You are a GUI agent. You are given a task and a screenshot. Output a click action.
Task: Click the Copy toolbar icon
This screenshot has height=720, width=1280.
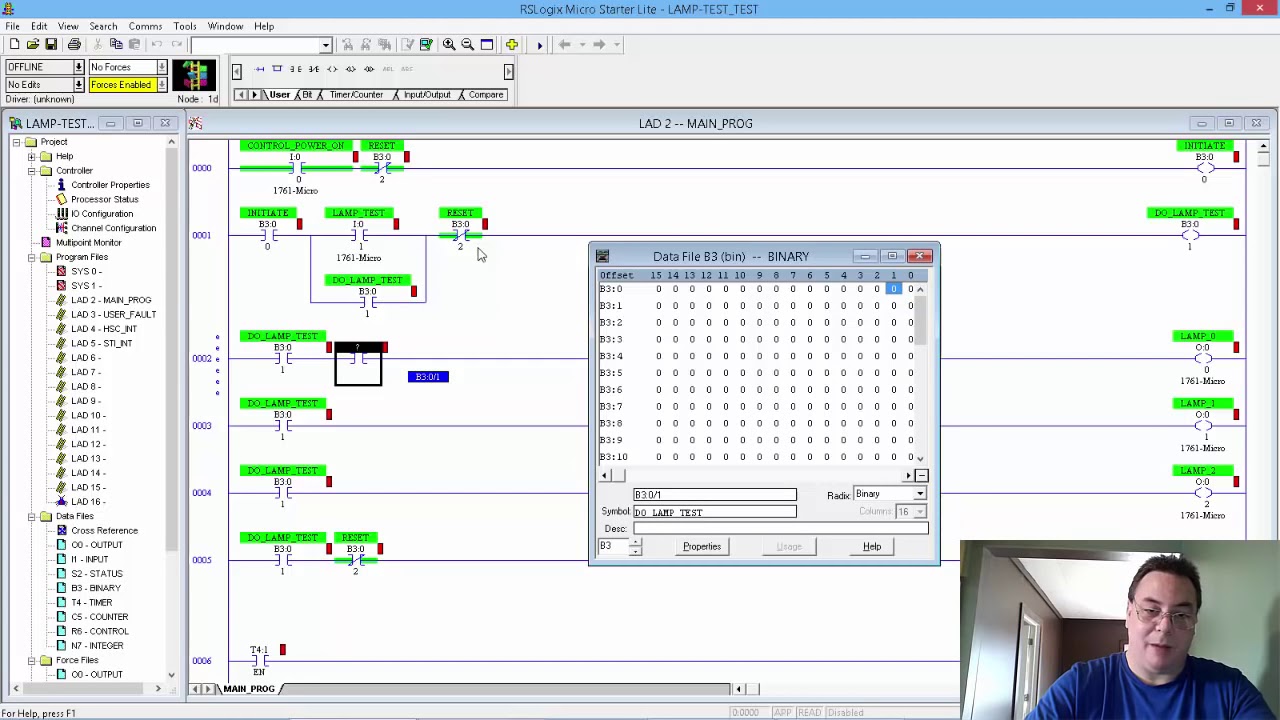point(116,44)
